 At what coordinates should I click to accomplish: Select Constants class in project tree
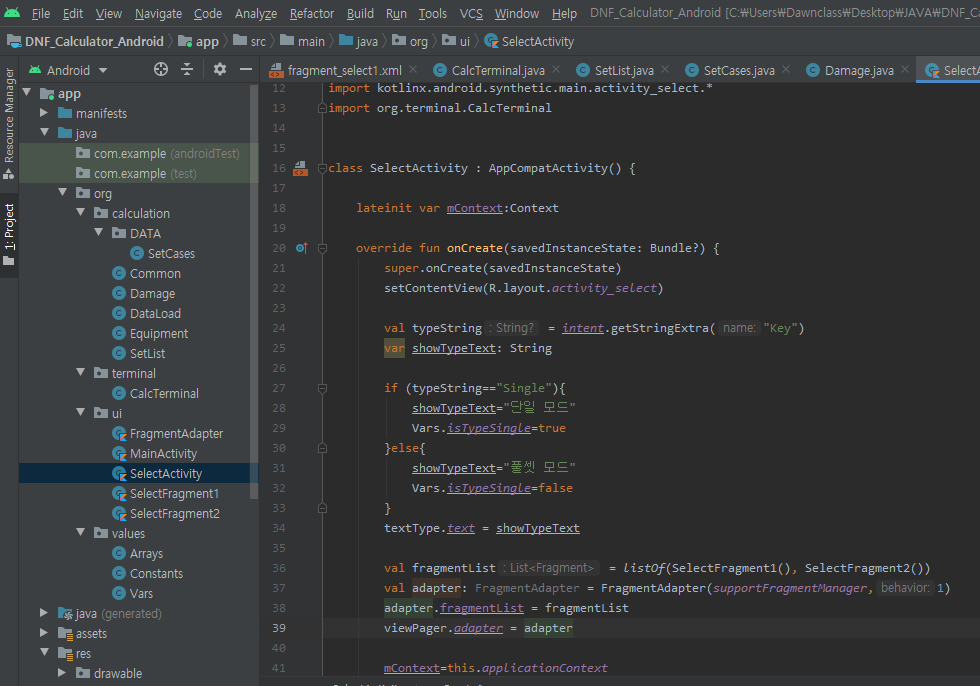(x=148, y=573)
